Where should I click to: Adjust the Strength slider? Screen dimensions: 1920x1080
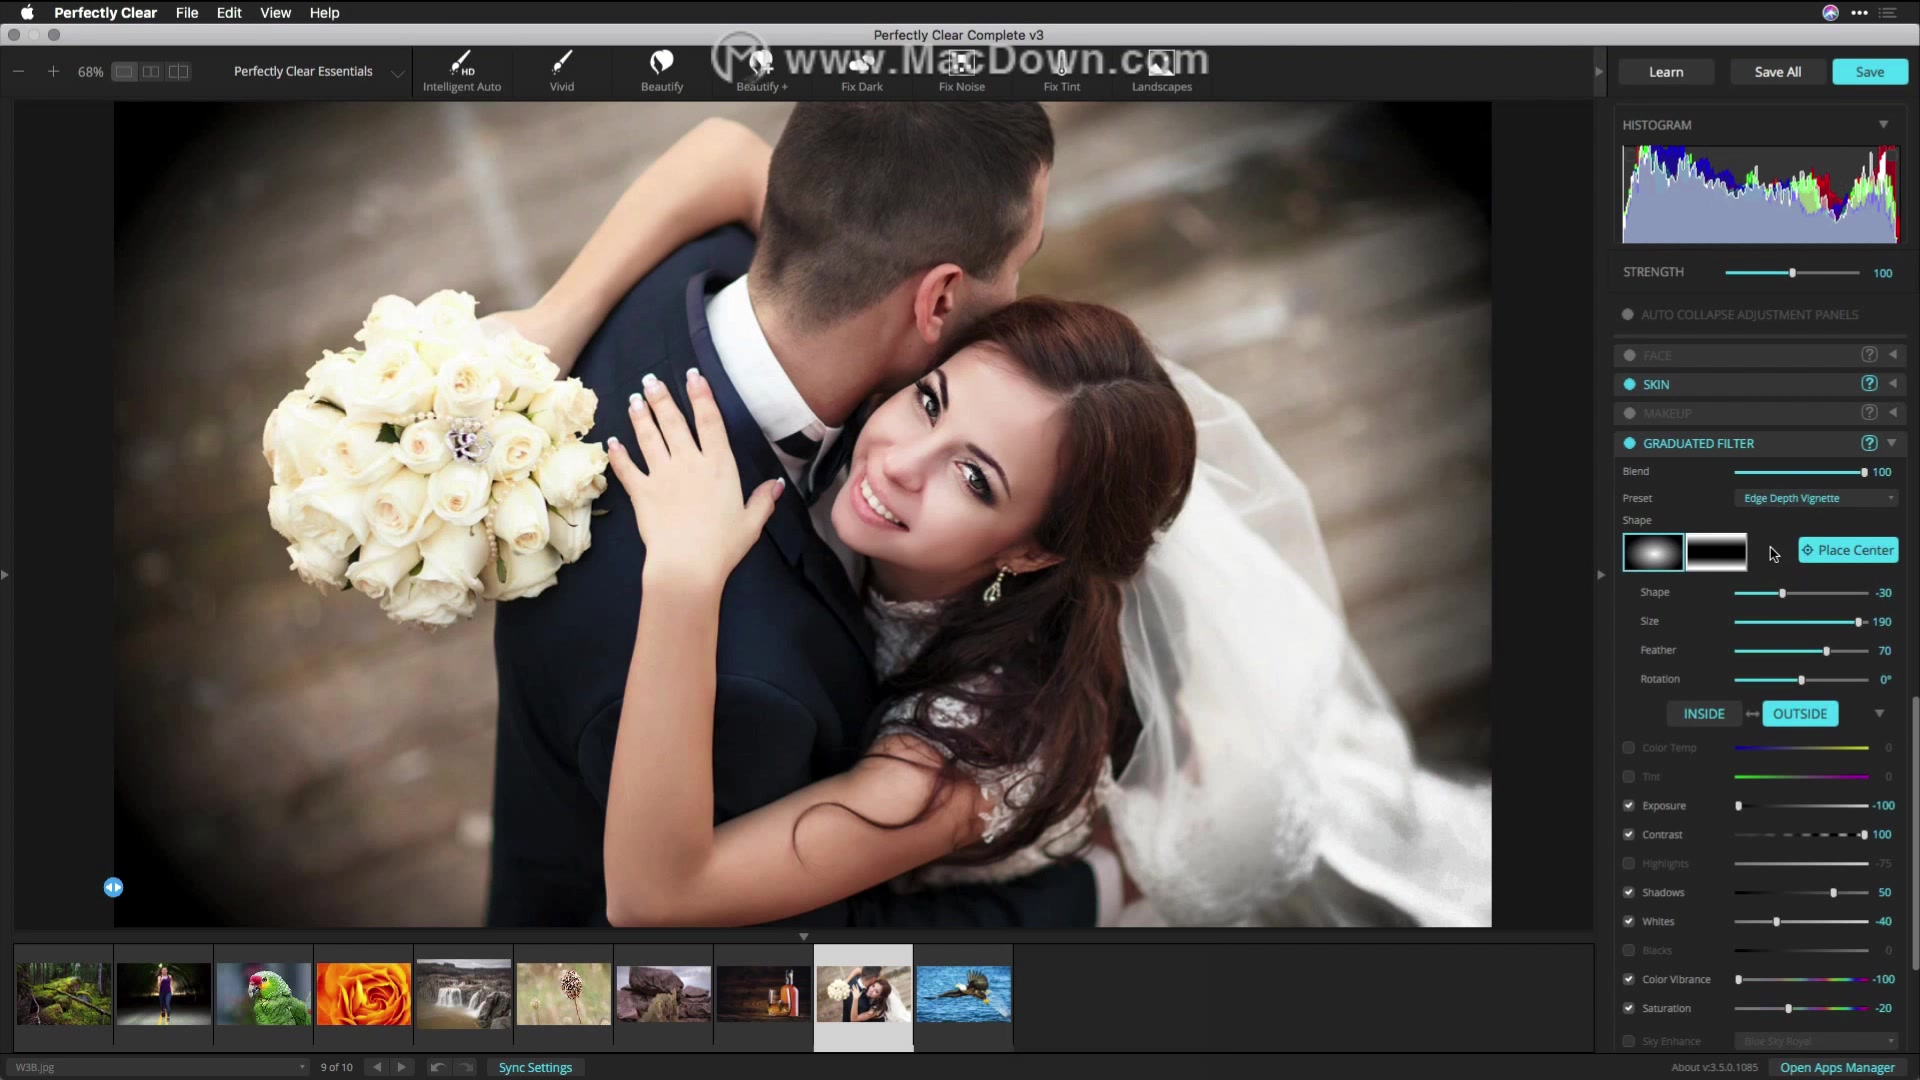[1792, 273]
